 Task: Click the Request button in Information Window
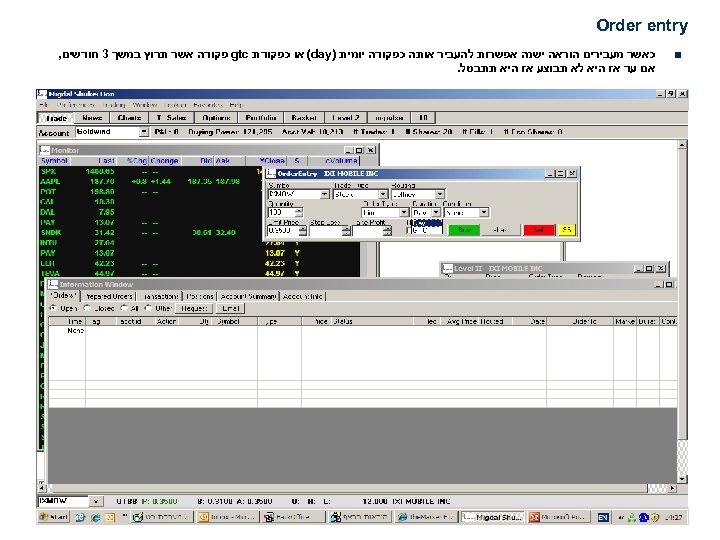194,309
